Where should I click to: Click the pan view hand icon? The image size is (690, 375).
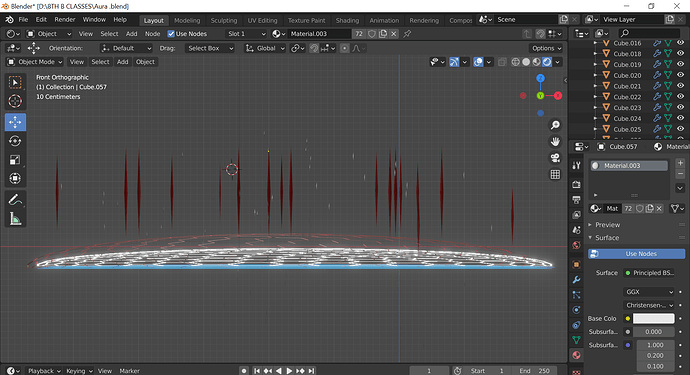(x=555, y=142)
